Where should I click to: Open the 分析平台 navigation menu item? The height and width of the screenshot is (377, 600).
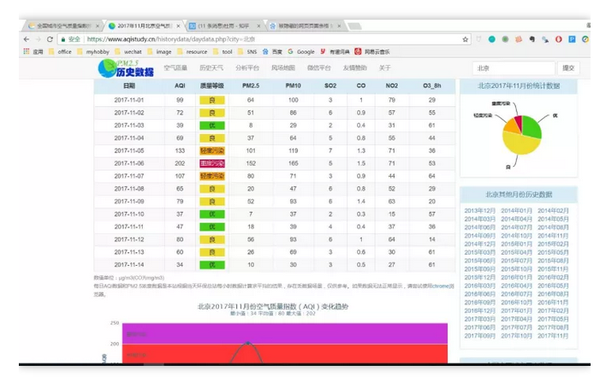point(247,68)
